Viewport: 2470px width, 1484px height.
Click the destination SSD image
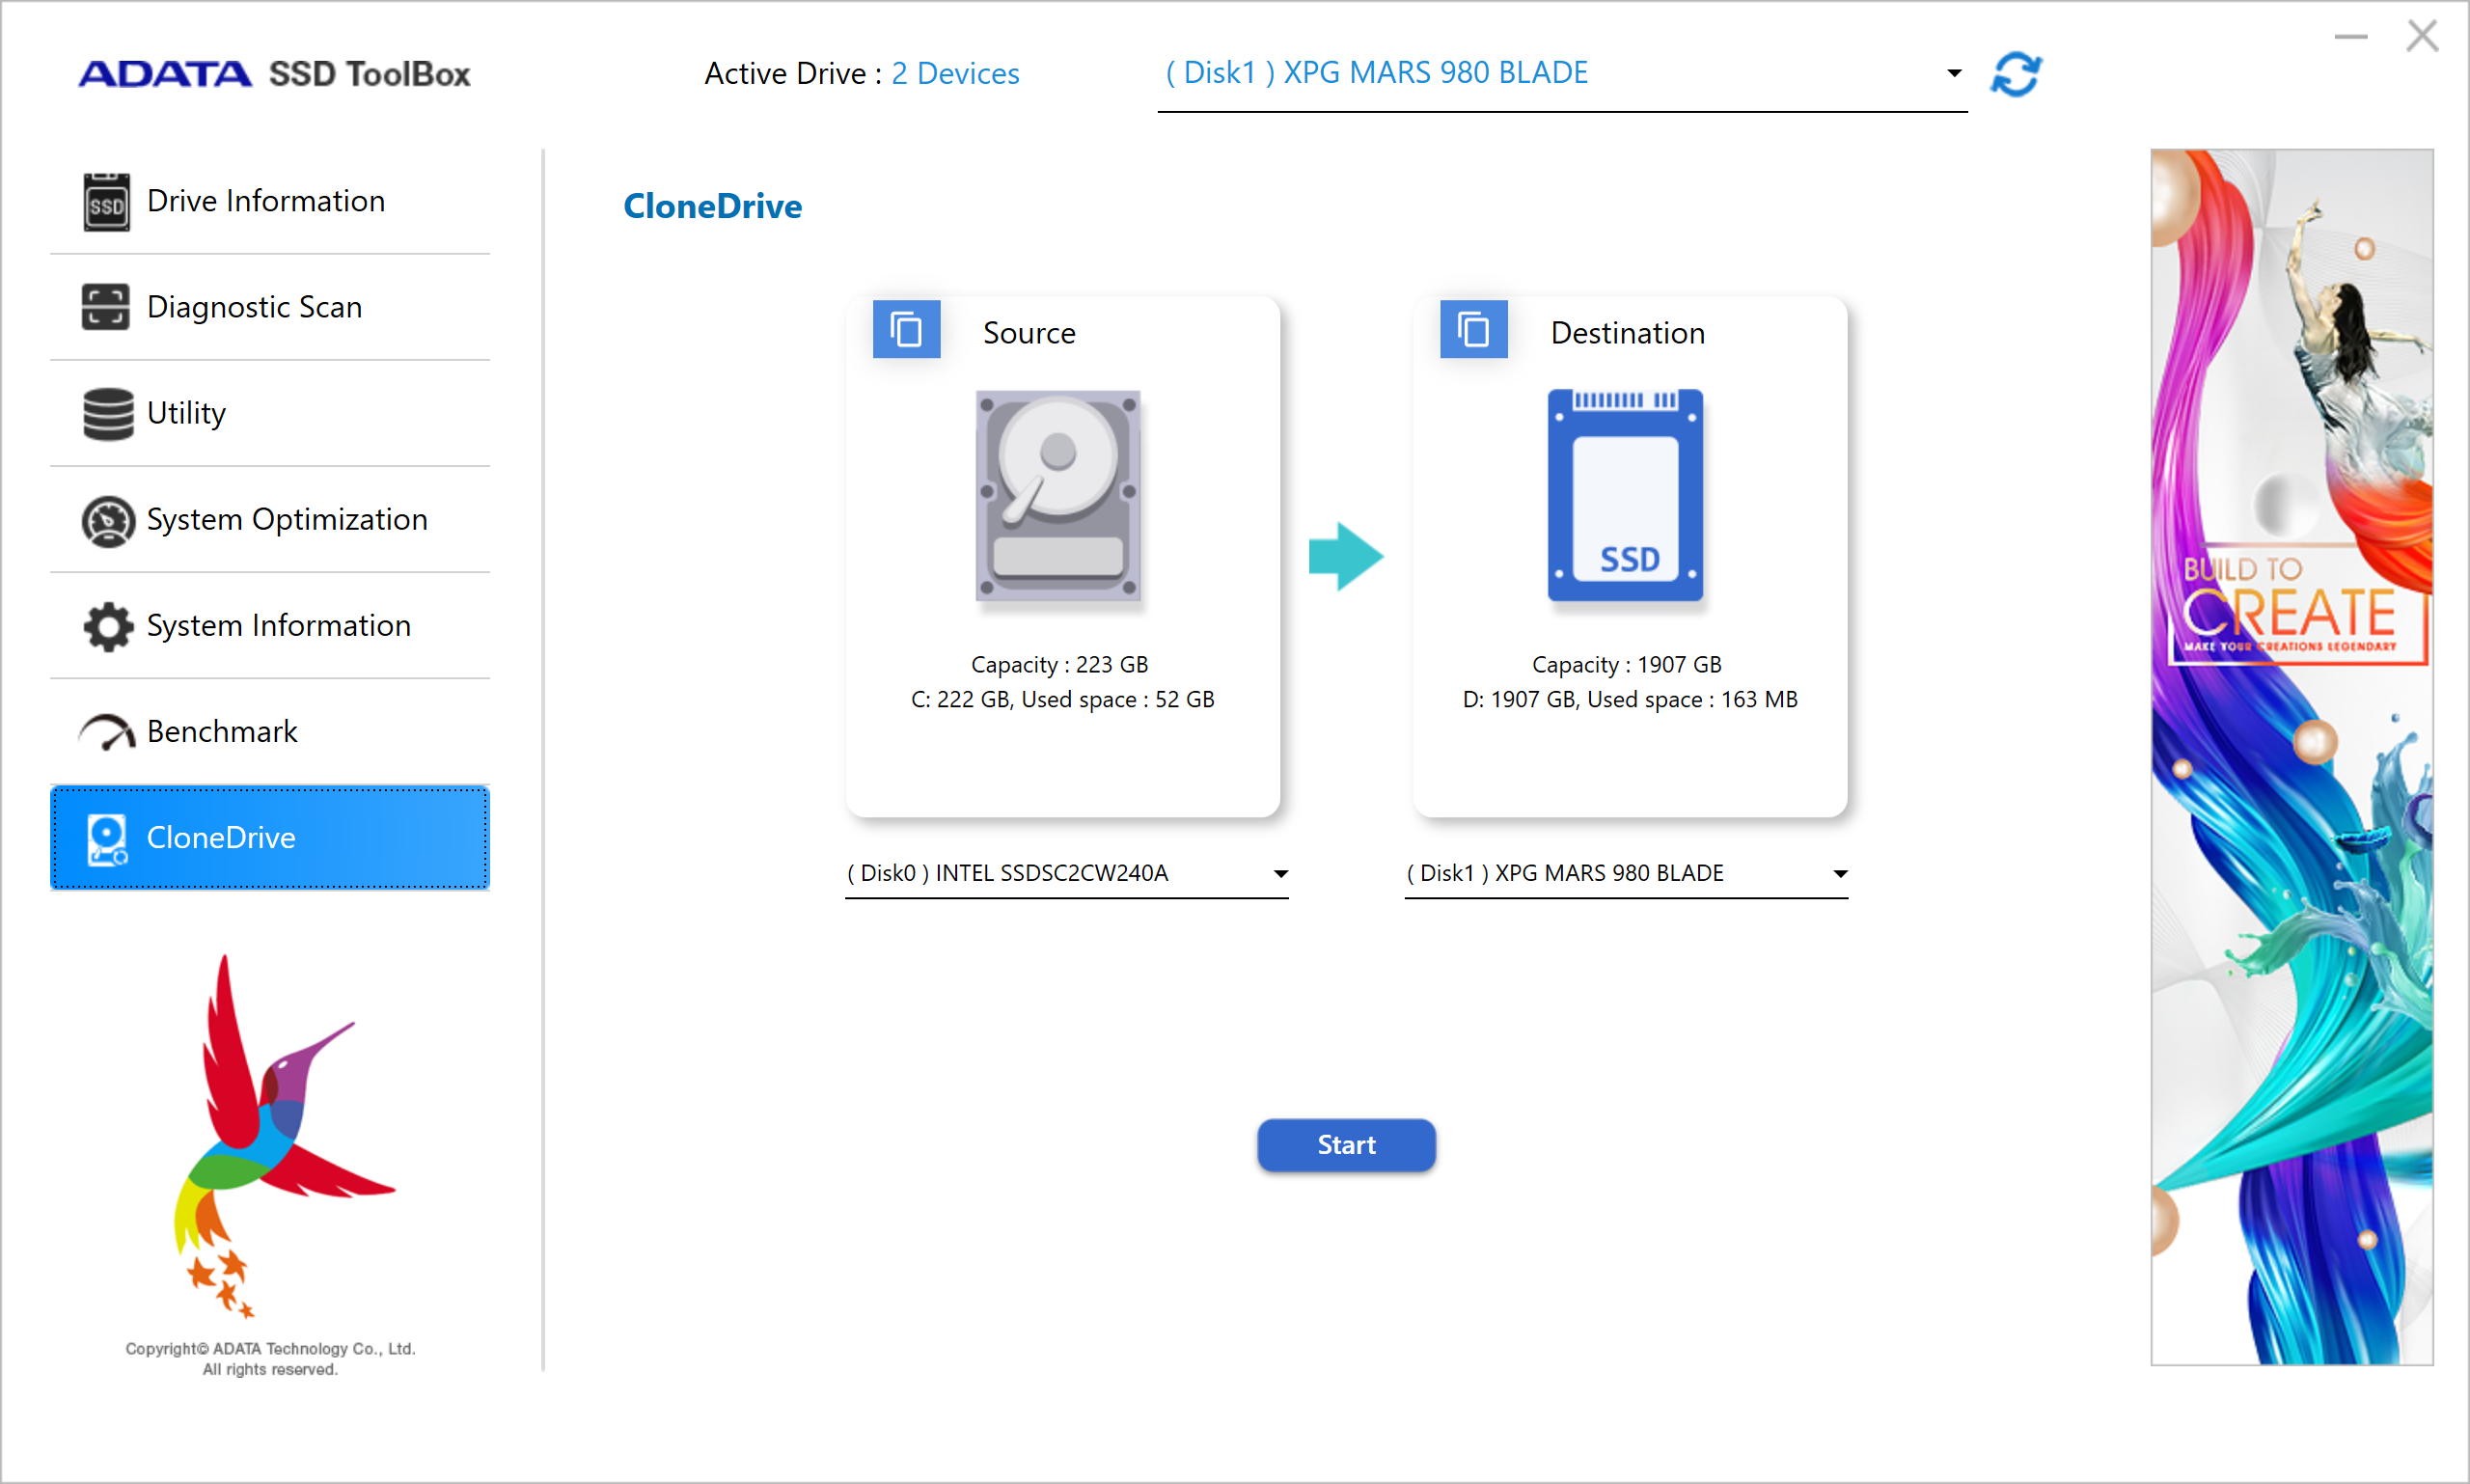point(1625,496)
